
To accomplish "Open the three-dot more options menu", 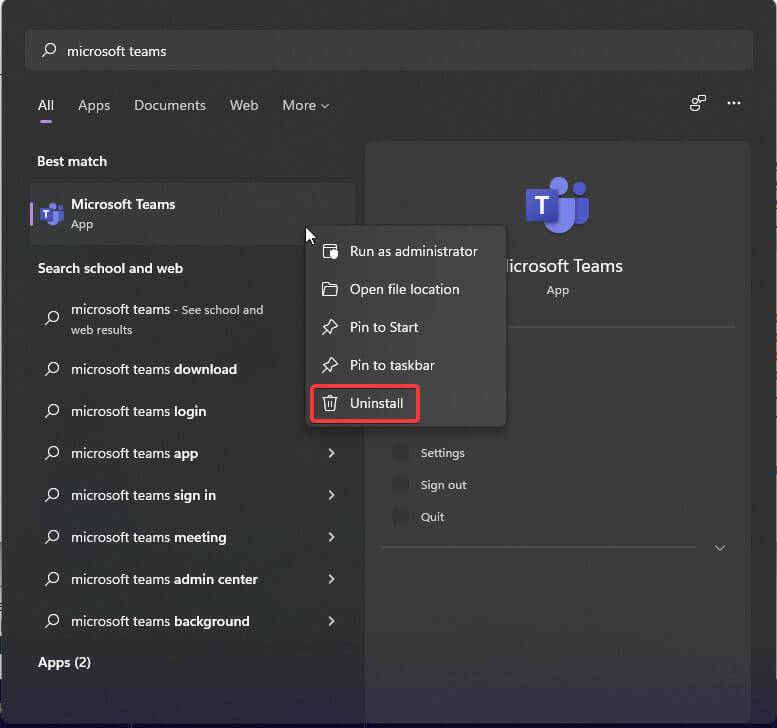I will [x=734, y=103].
